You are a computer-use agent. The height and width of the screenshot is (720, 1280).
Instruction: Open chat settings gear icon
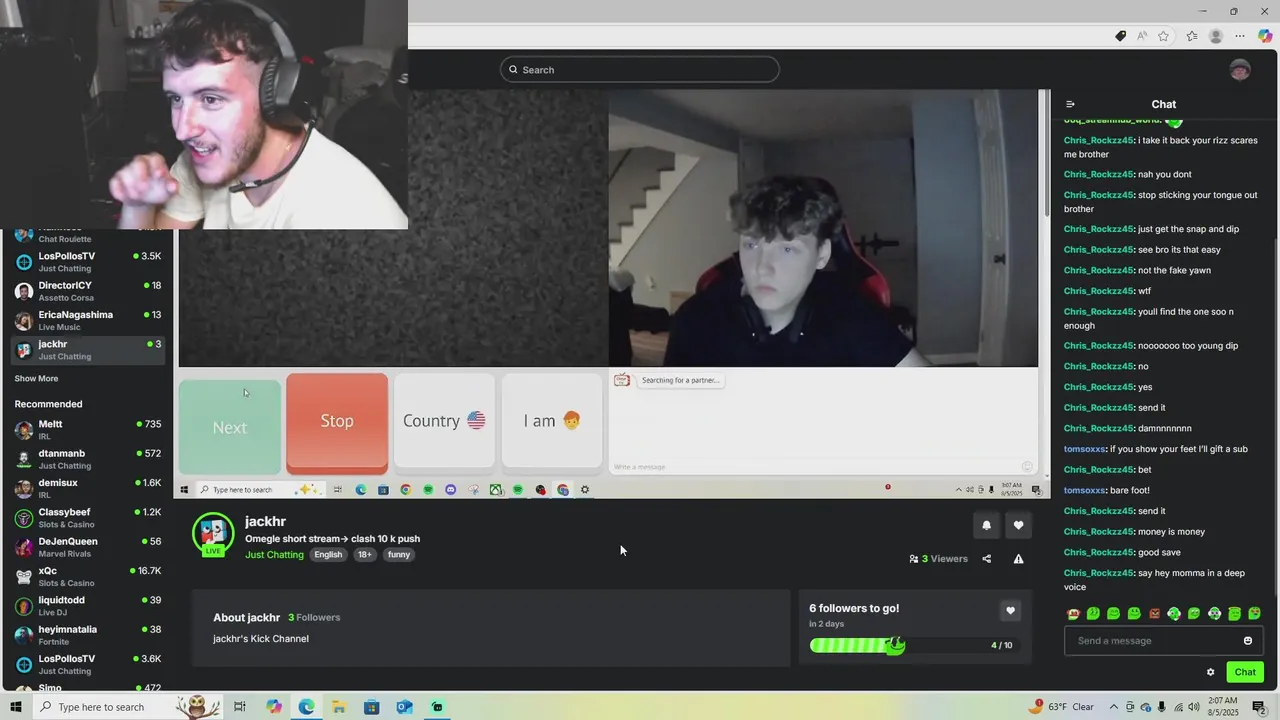click(1210, 672)
